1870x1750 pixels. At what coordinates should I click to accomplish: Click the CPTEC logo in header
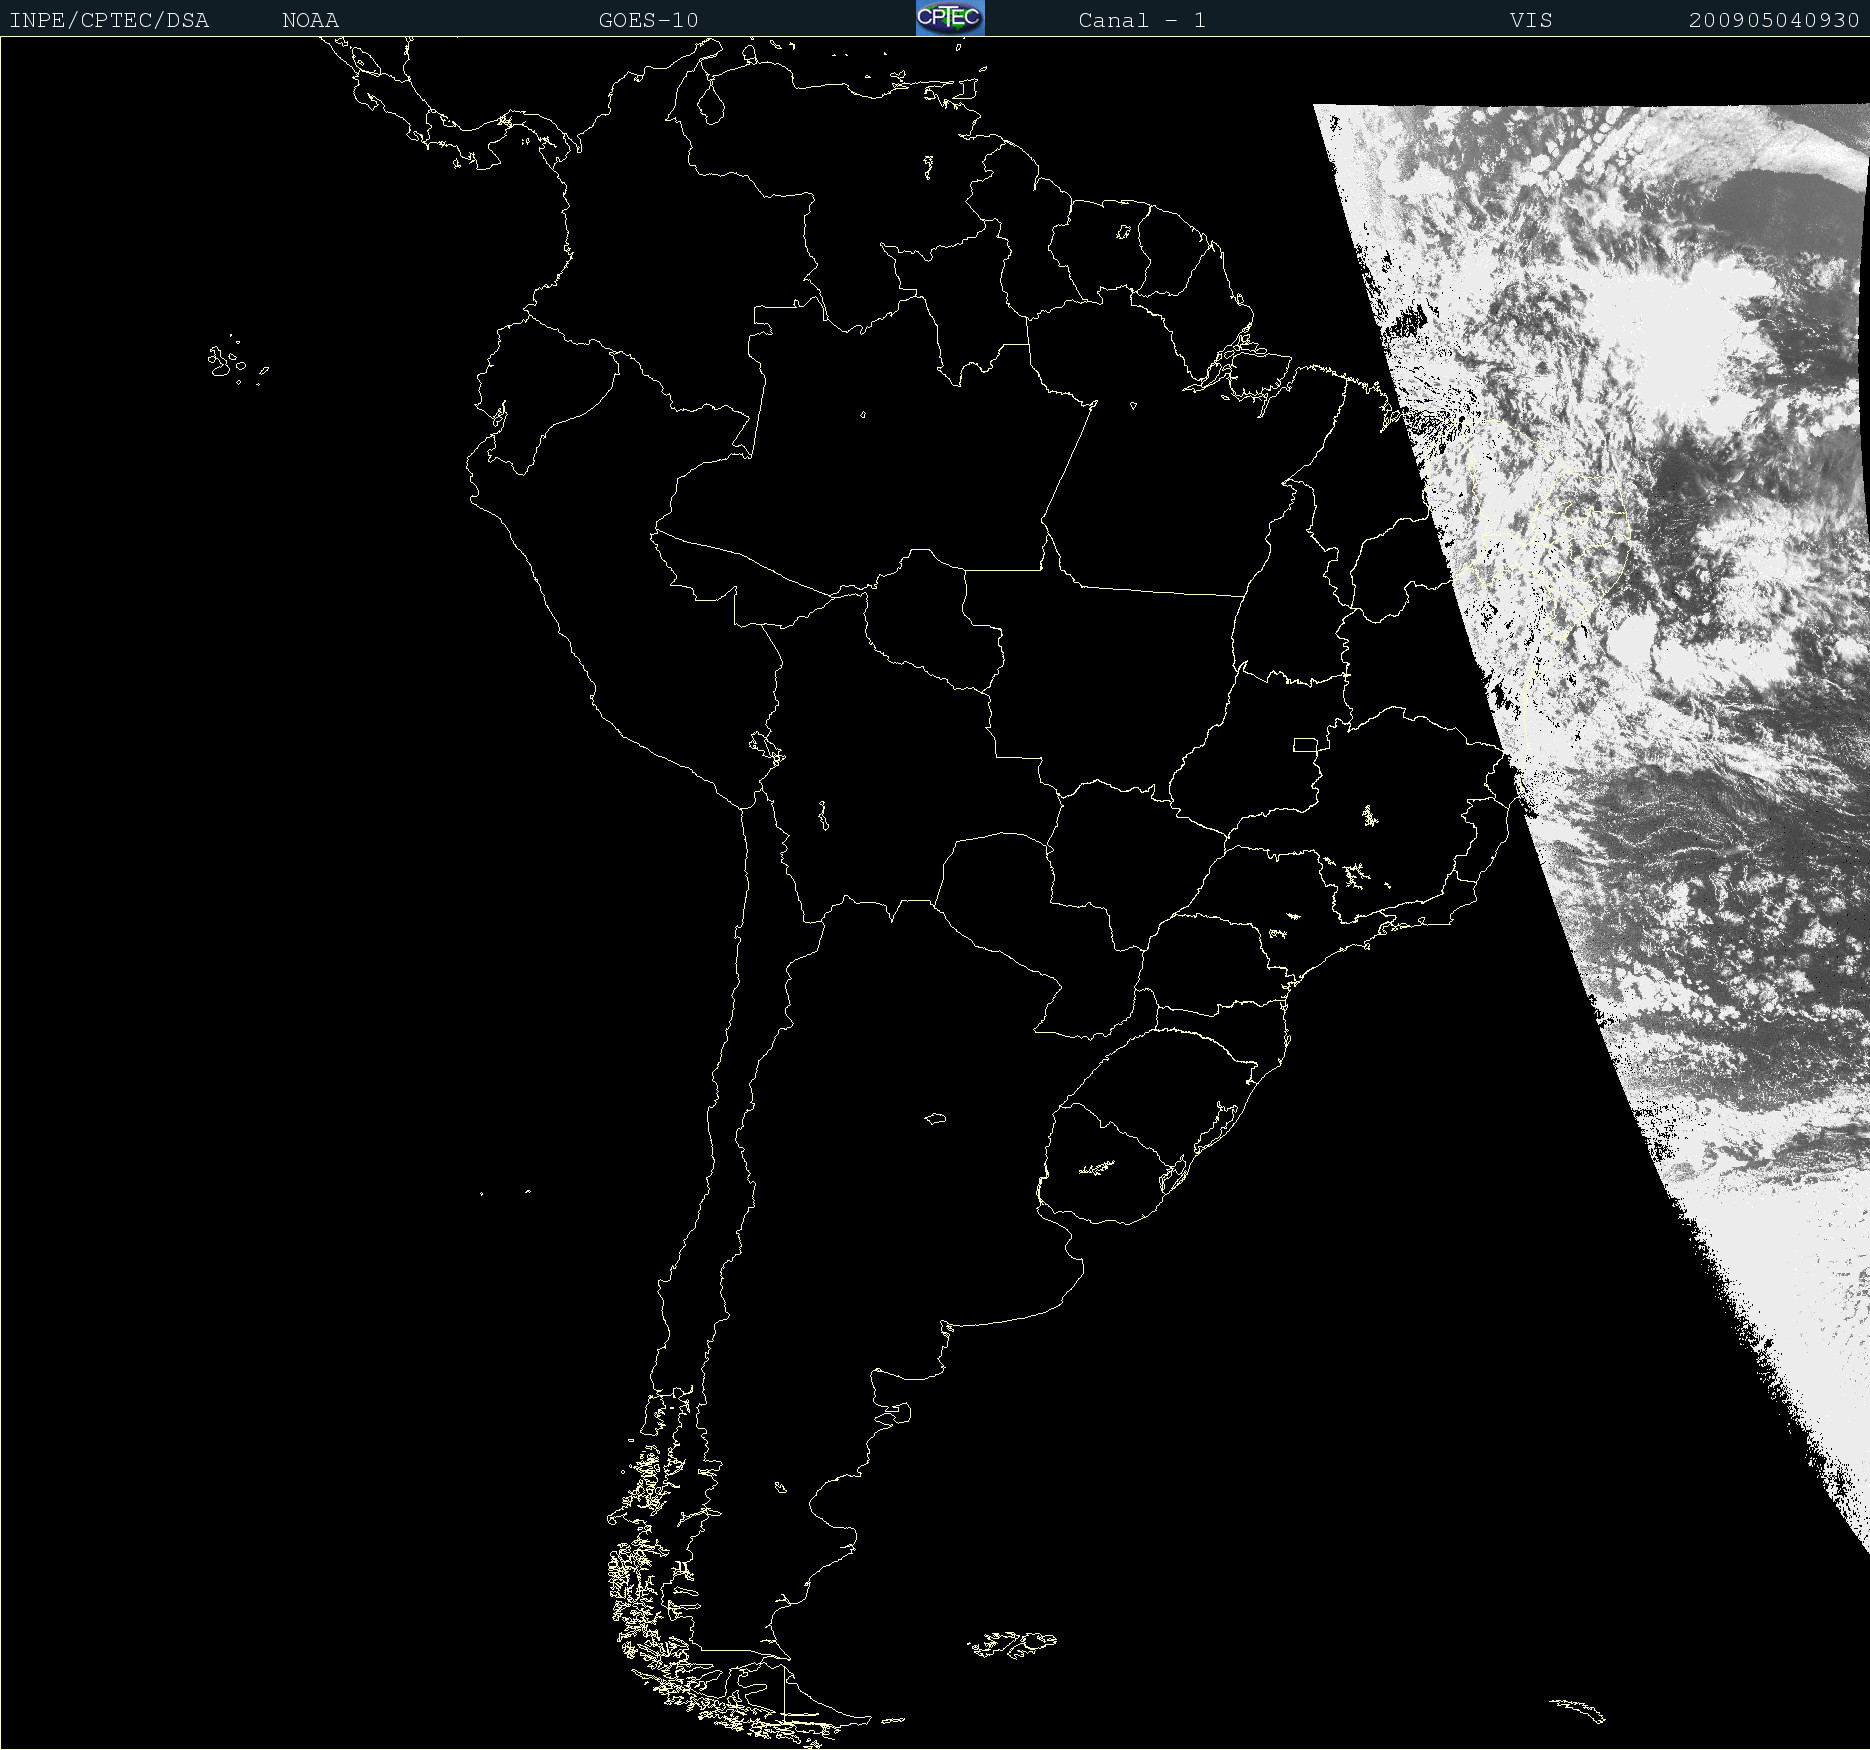point(950,18)
